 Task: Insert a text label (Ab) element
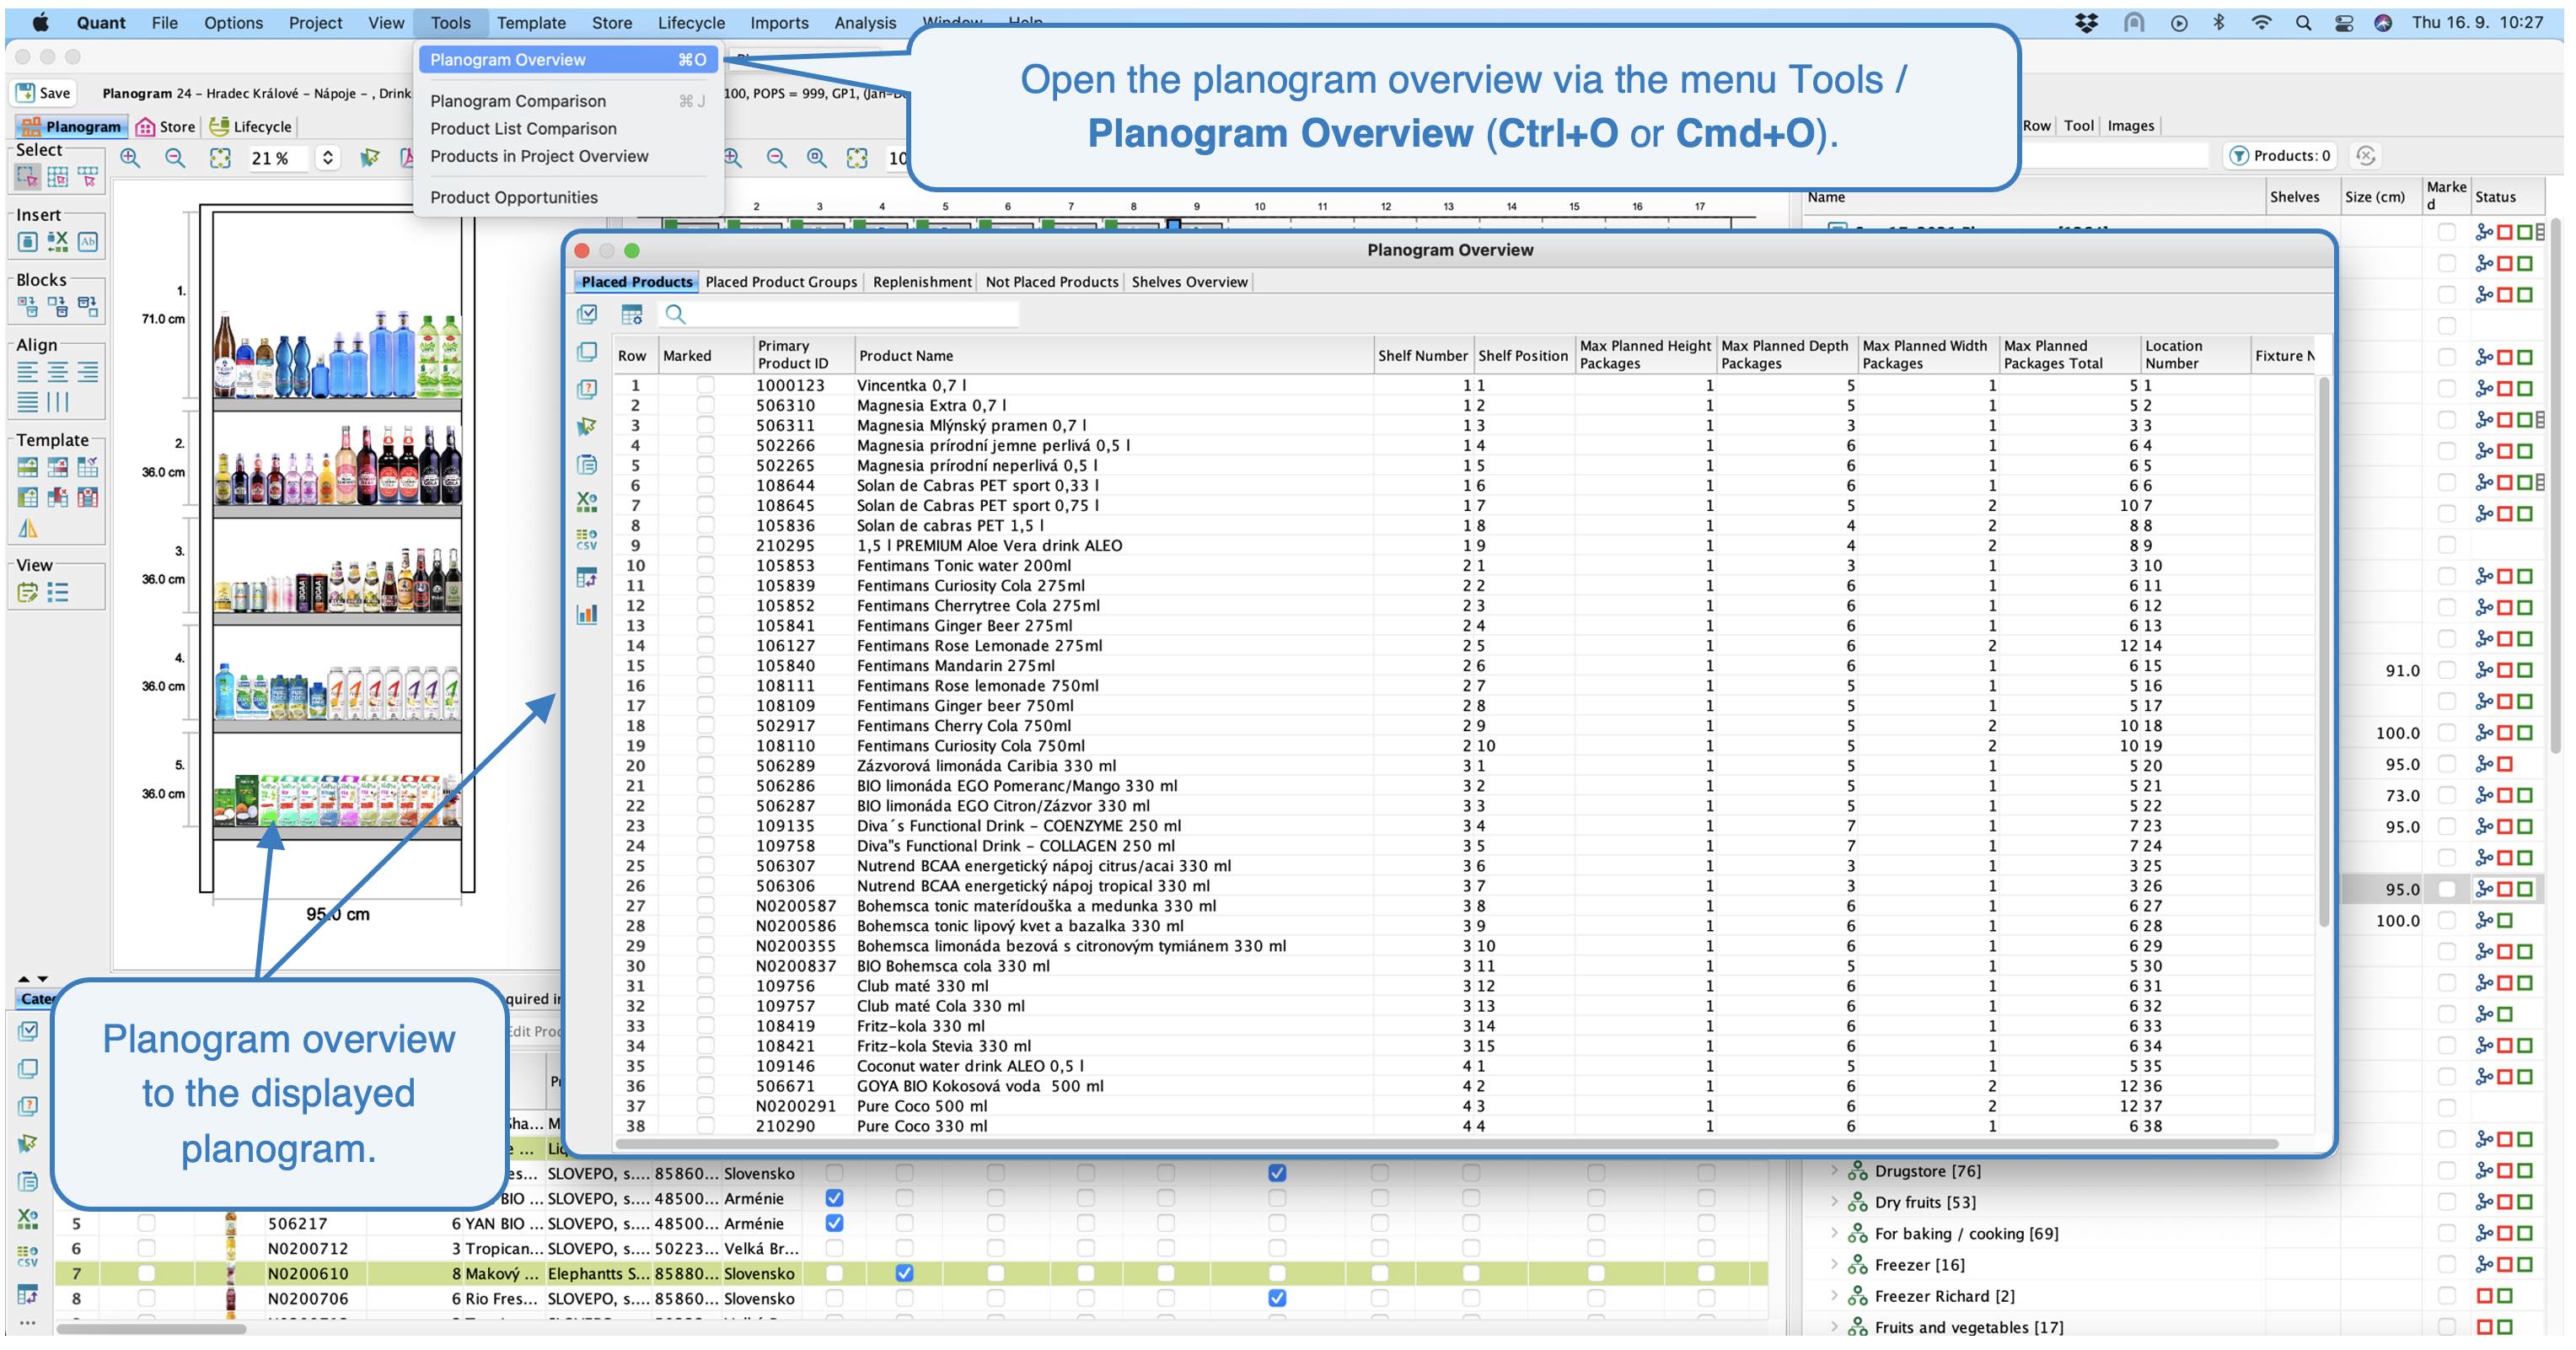(x=88, y=242)
